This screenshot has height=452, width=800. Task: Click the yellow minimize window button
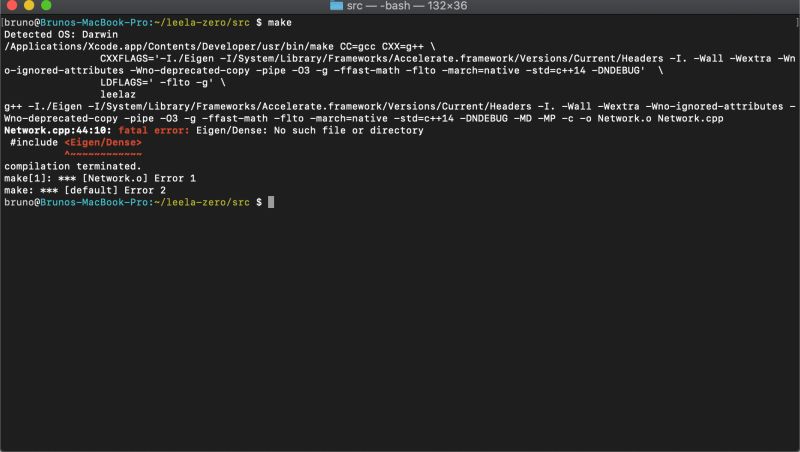click(x=29, y=5)
